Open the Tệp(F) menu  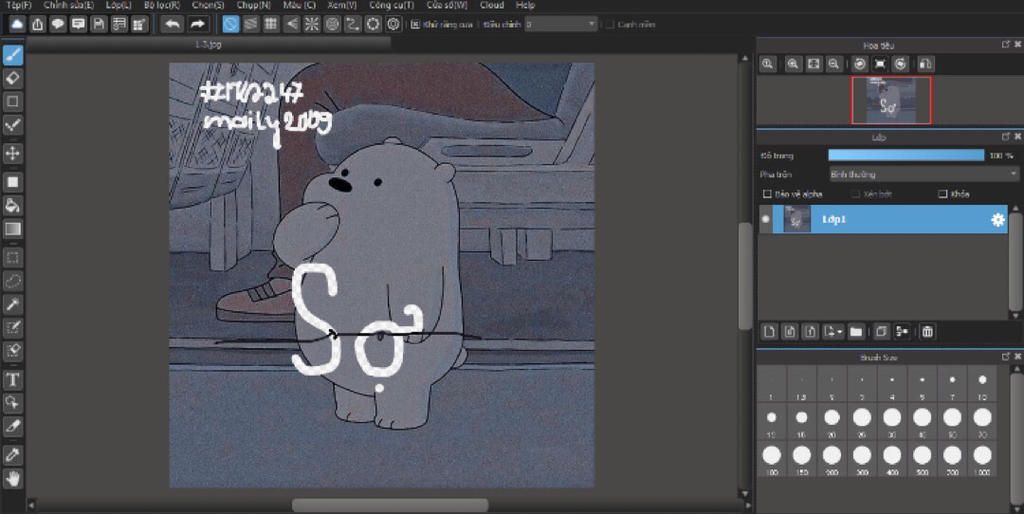pos(18,5)
